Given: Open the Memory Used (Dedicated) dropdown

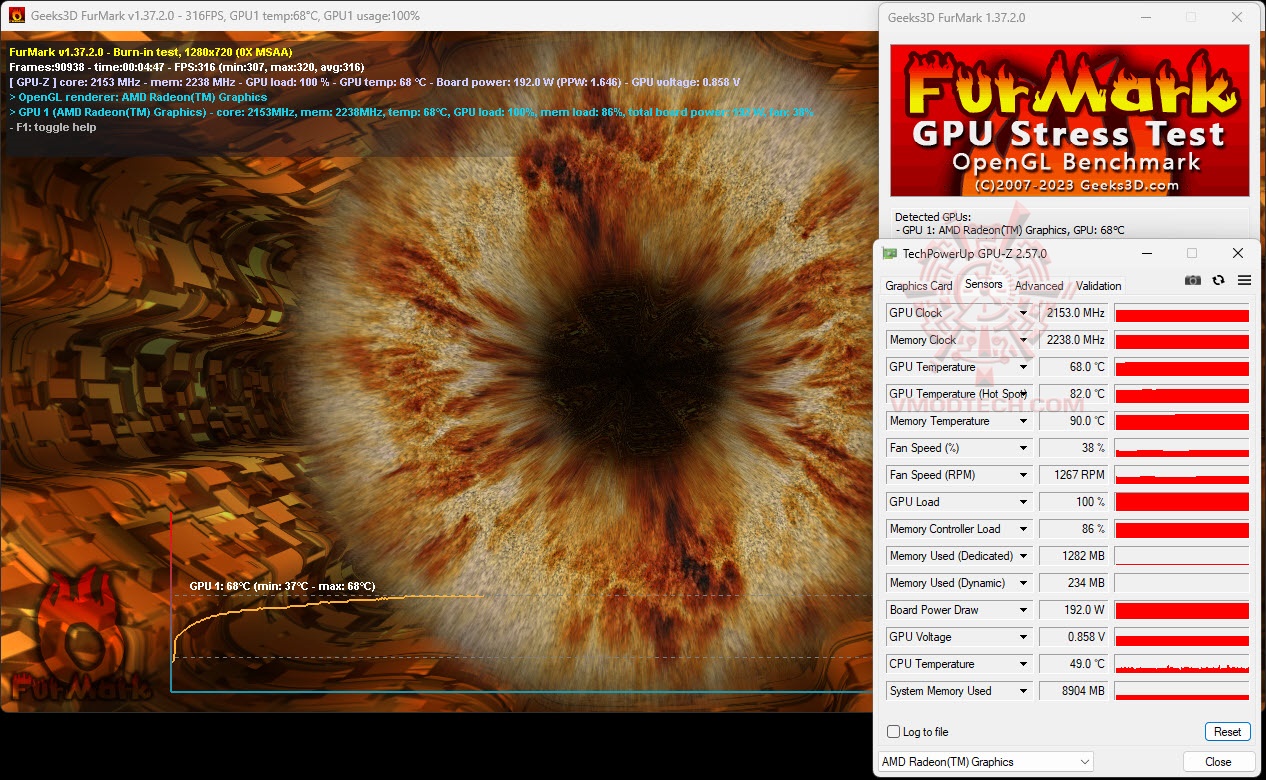Looking at the screenshot, I should [1023, 556].
